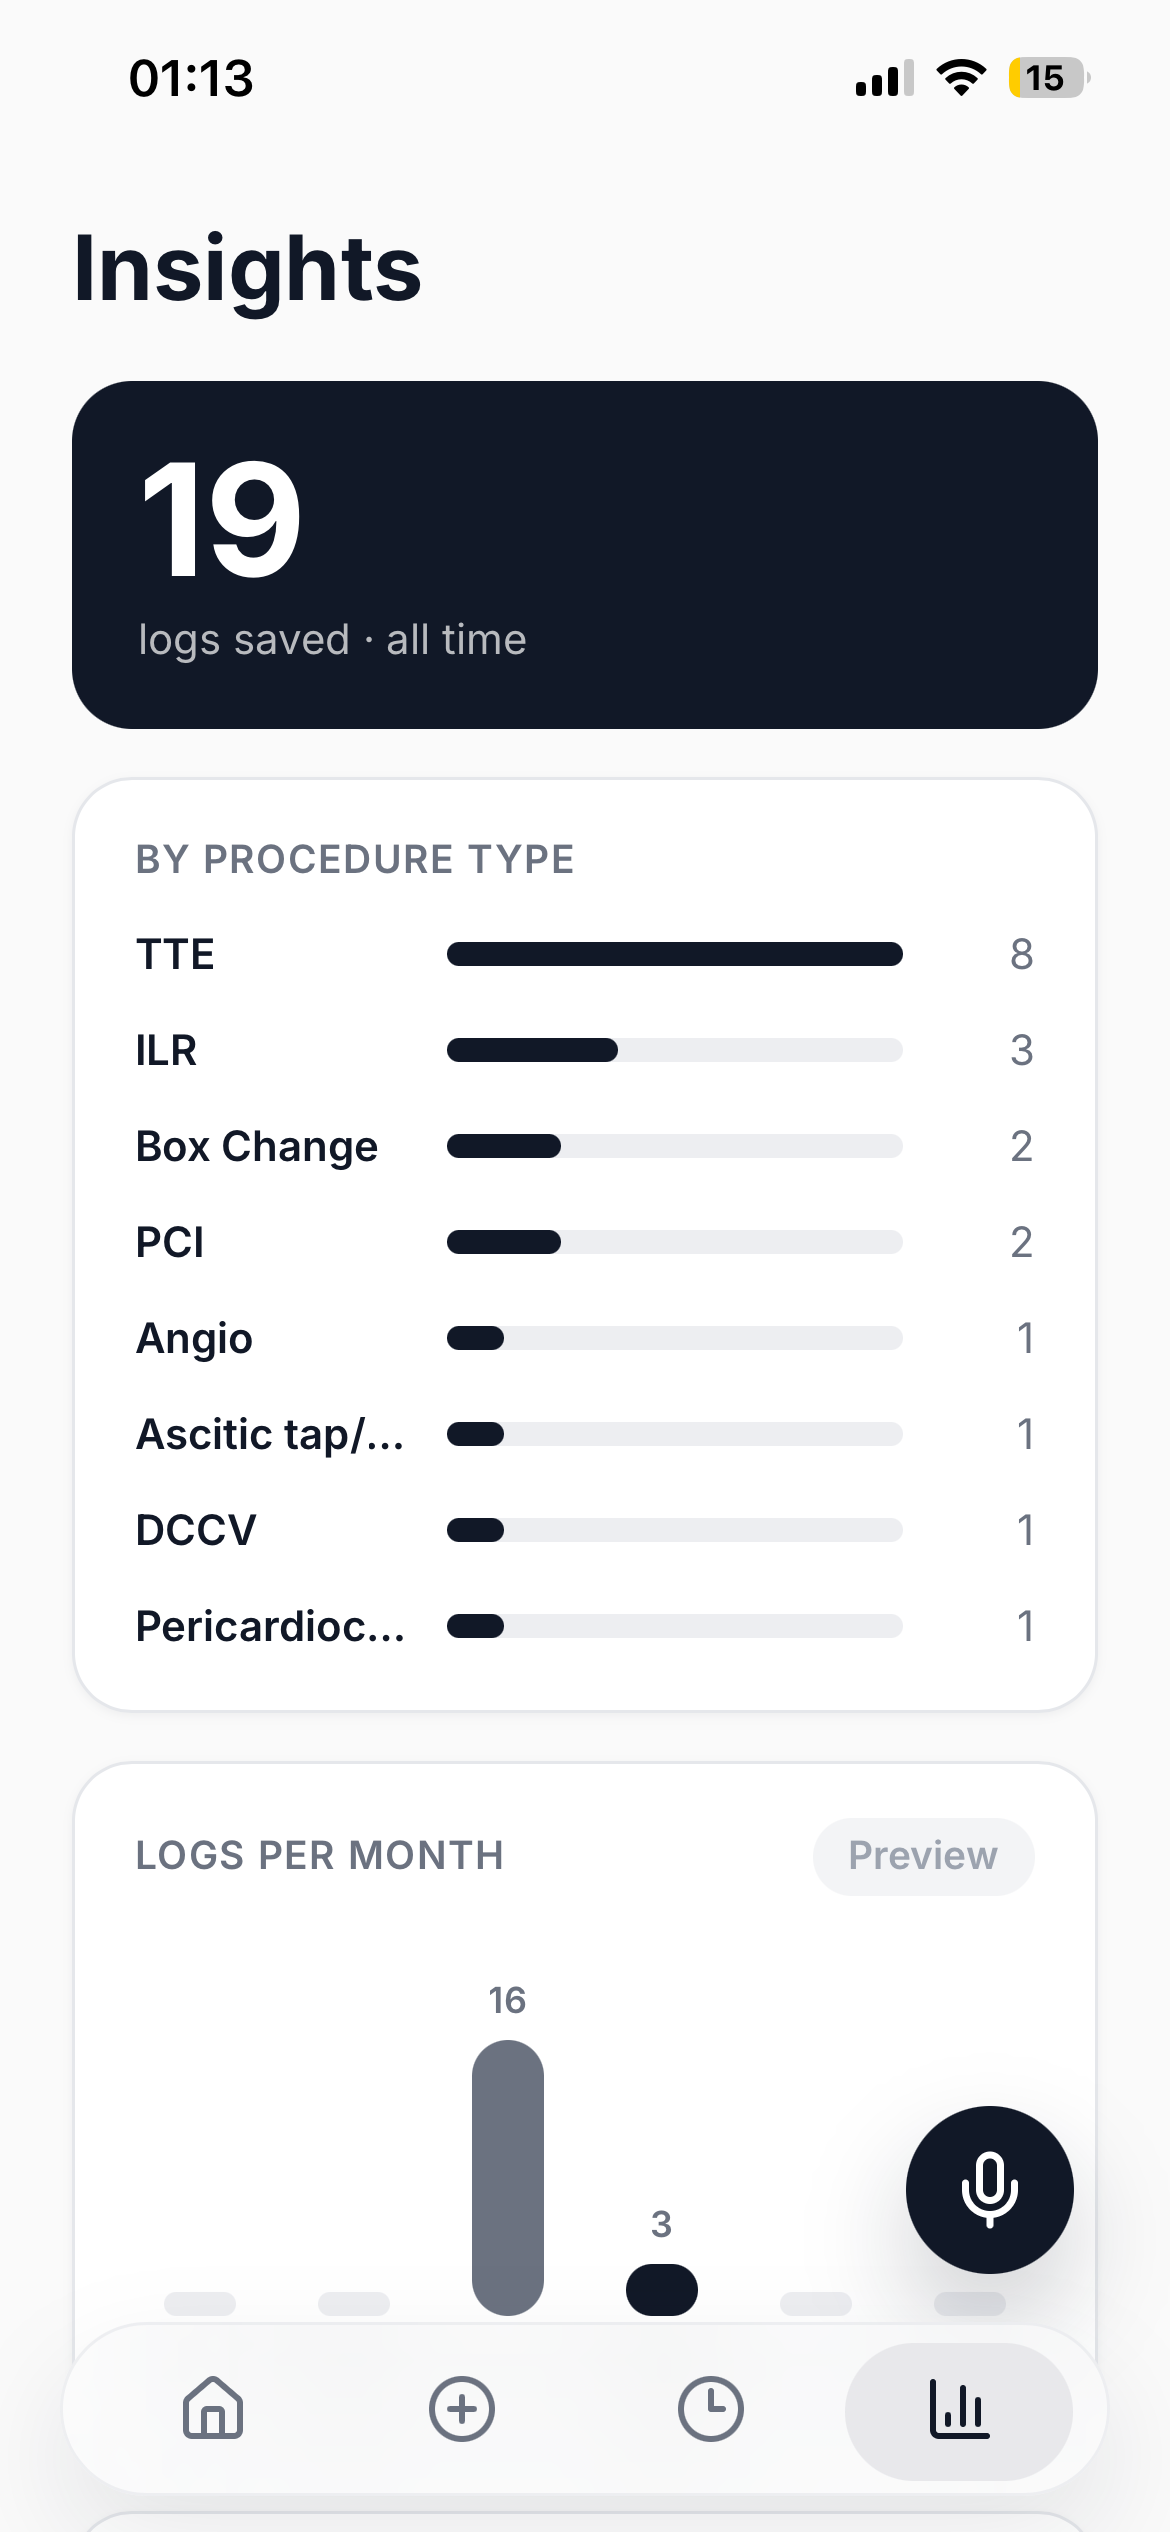Tap the plus add-log icon
Viewport: 1170px width, 2532px height.
tap(461, 2409)
